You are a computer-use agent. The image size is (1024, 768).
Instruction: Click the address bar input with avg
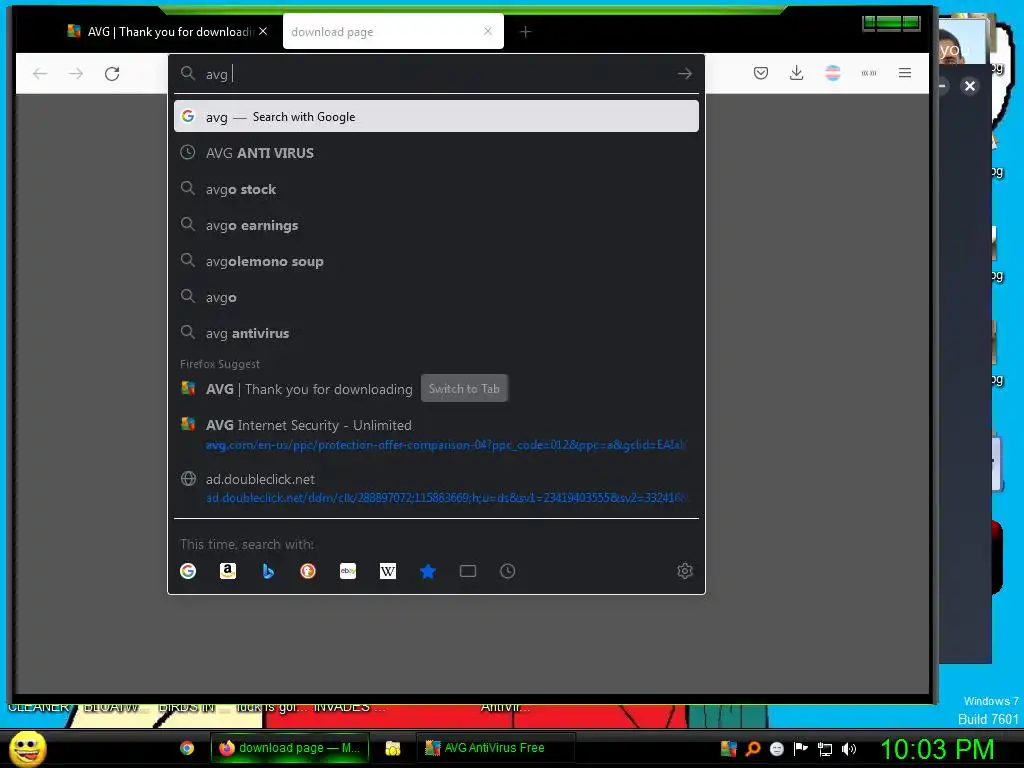(x=436, y=74)
